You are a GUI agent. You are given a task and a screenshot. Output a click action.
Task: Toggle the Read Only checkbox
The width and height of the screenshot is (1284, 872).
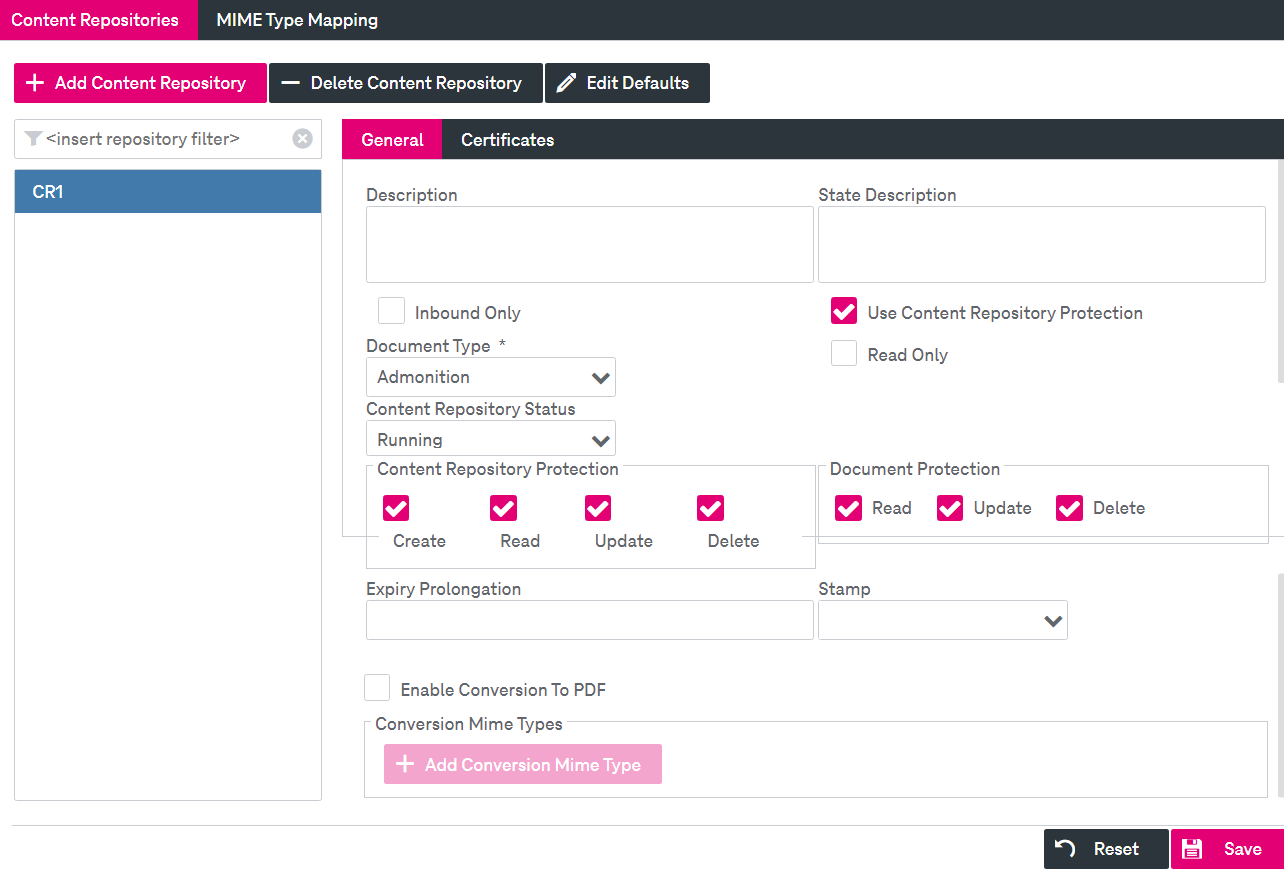(844, 353)
